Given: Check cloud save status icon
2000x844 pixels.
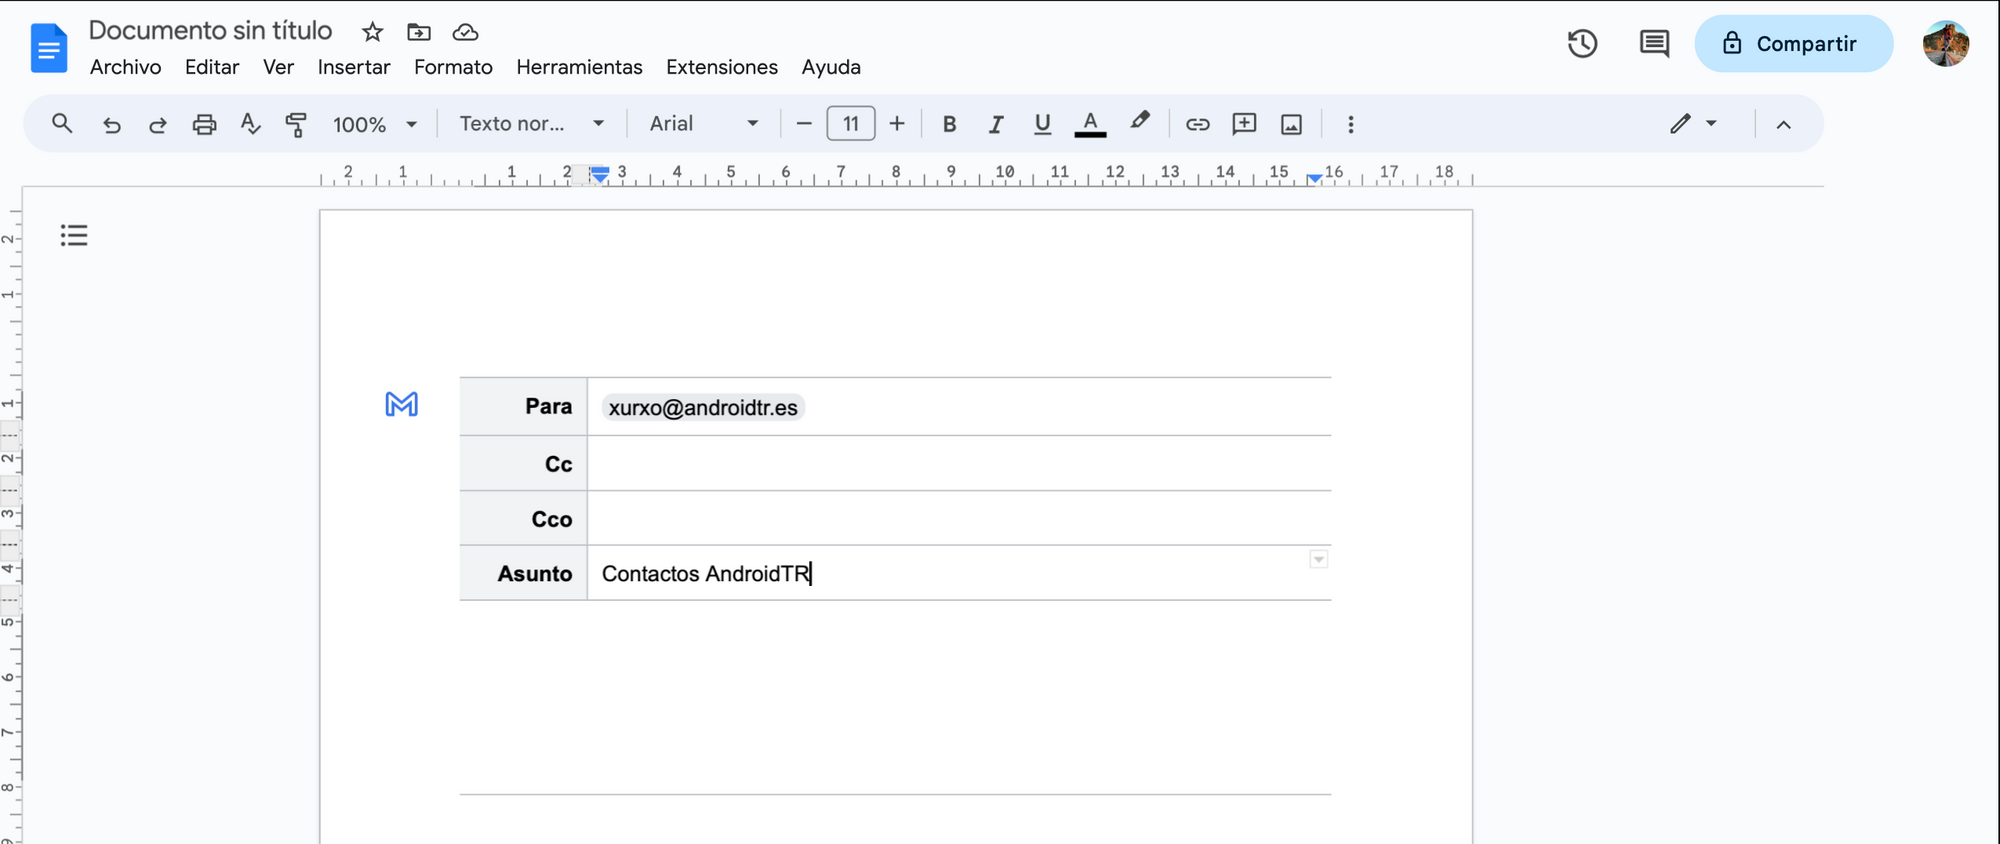Looking at the screenshot, I should click(x=465, y=32).
